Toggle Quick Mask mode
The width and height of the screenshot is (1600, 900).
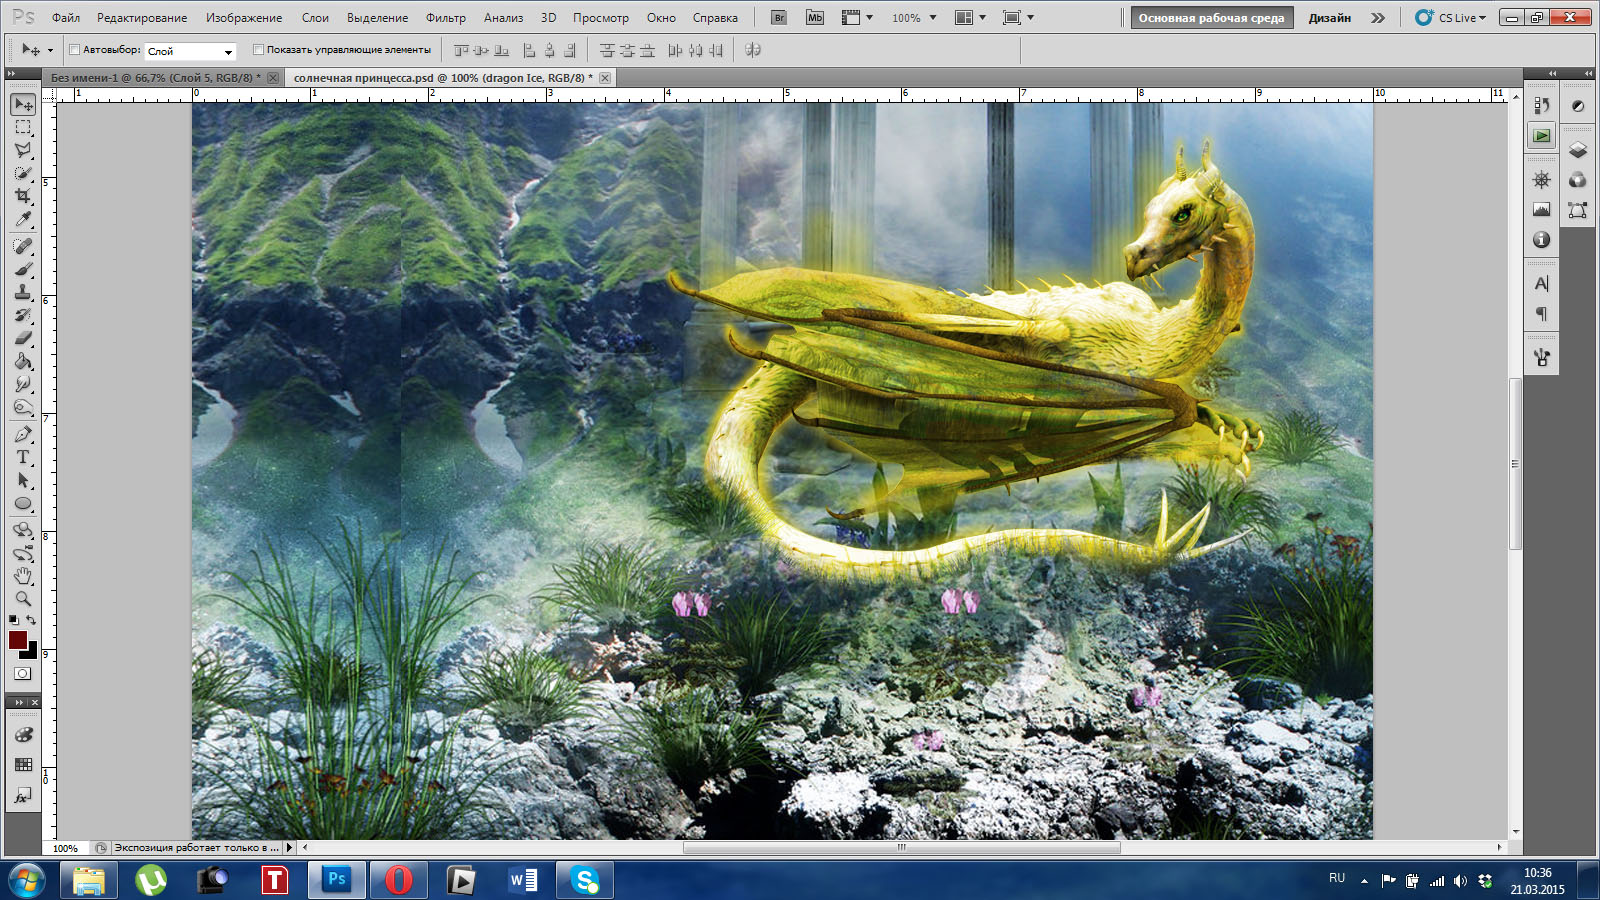tap(23, 674)
